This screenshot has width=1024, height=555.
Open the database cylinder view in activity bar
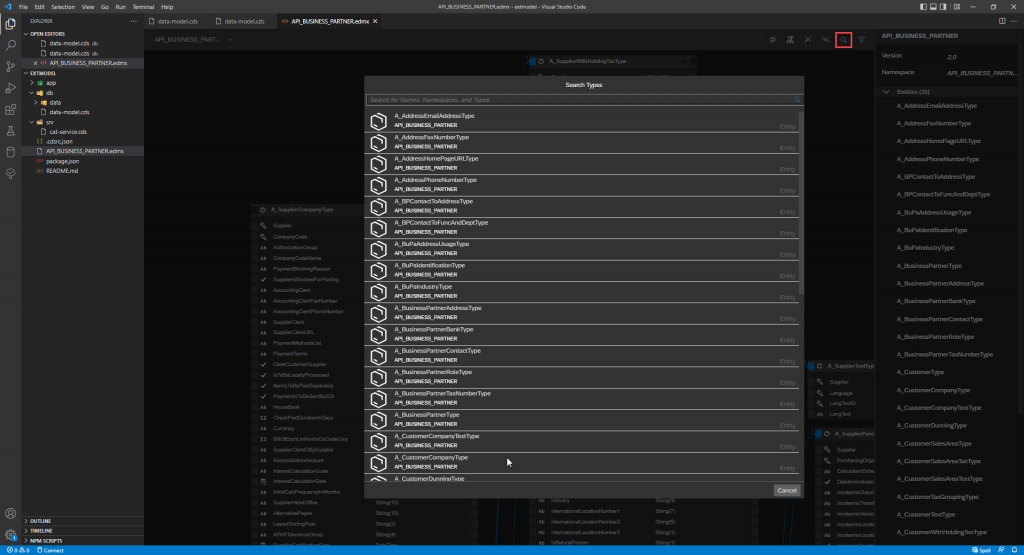[10, 152]
